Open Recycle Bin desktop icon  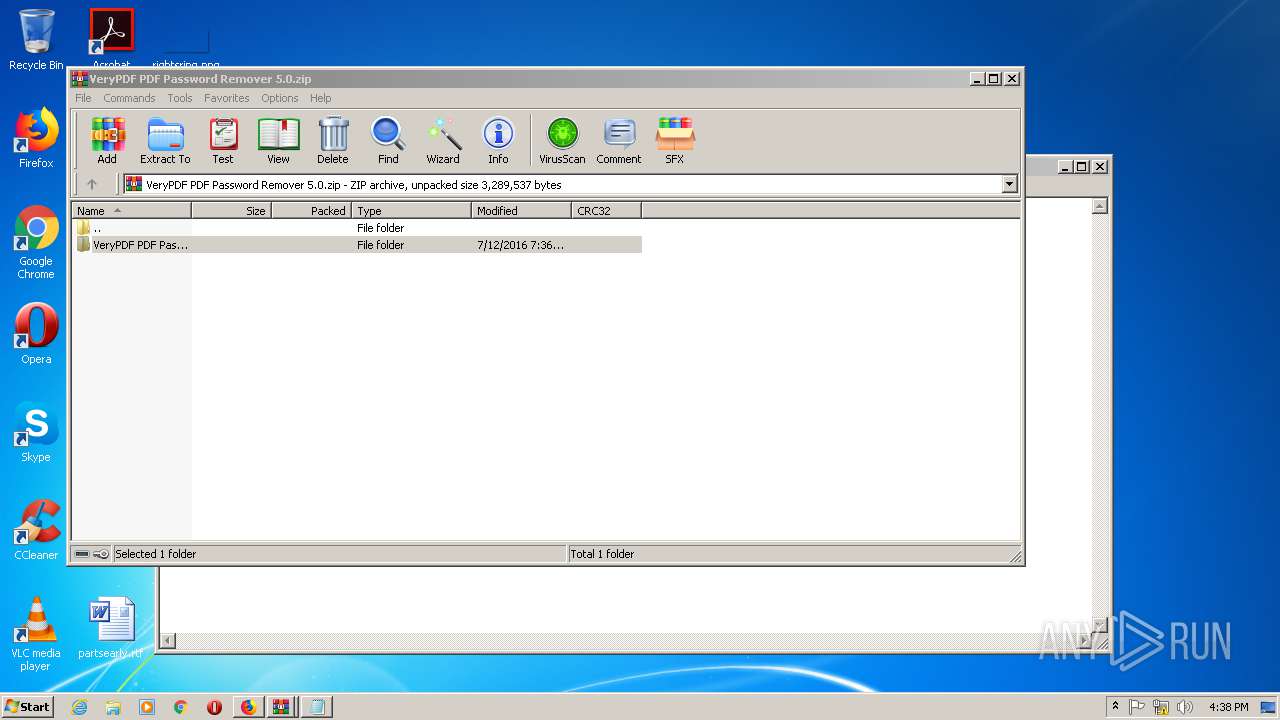(x=36, y=40)
